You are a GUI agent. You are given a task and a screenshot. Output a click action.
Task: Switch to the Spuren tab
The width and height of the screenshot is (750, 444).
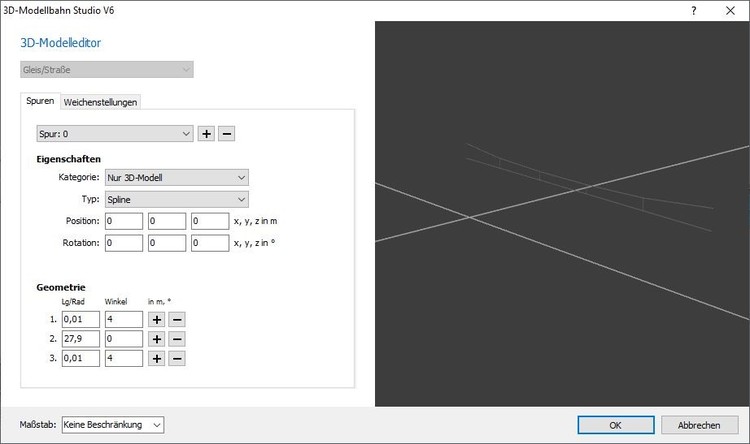(40, 101)
